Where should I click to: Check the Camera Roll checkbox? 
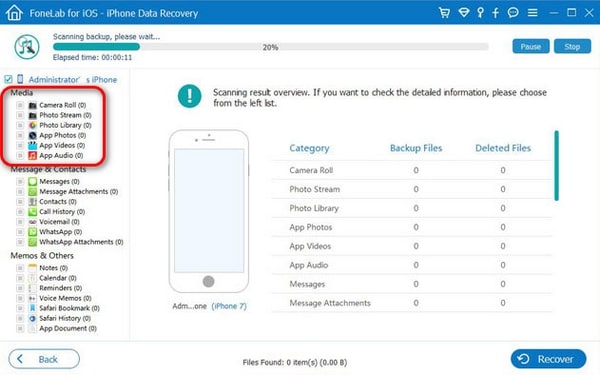point(20,105)
